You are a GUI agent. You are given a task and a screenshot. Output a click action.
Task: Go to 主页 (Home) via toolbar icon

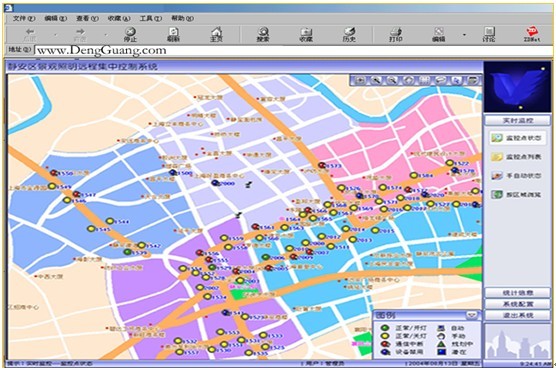point(216,35)
